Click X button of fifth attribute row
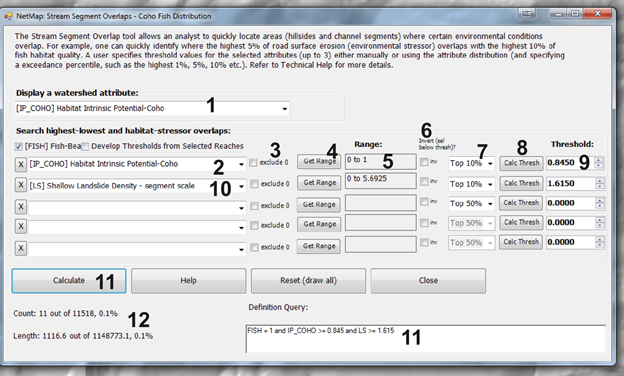The width and height of the screenshot is (624, 376). coord(21,248)
